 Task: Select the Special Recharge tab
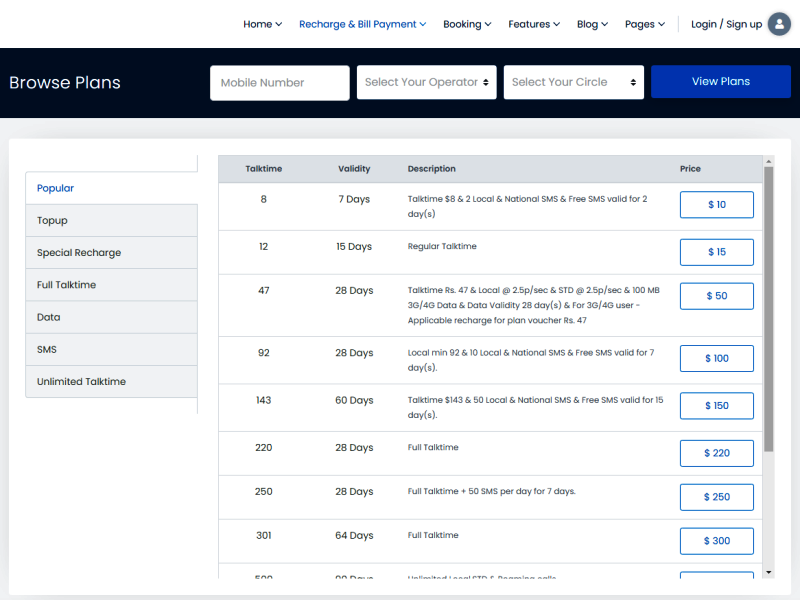111,253
